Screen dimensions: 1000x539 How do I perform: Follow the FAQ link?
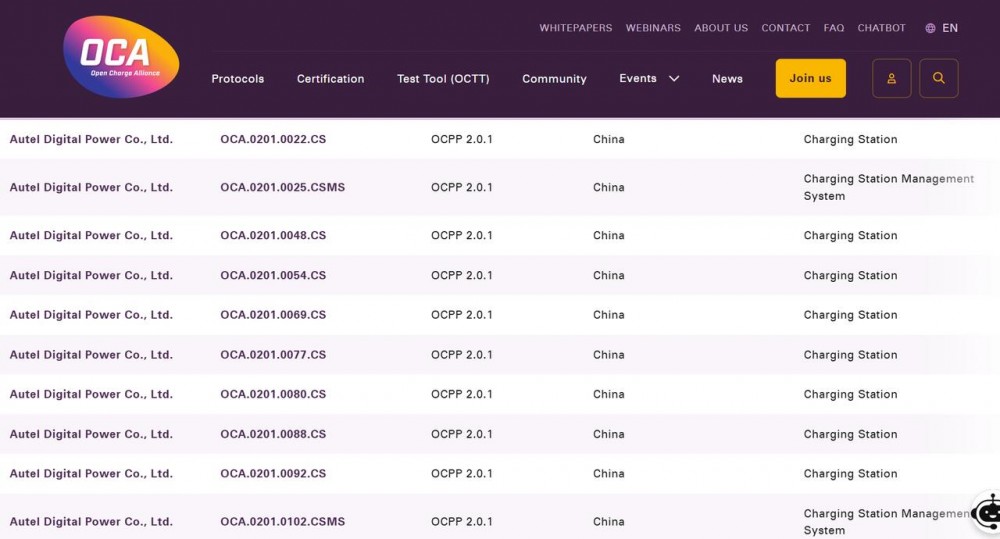834,28
